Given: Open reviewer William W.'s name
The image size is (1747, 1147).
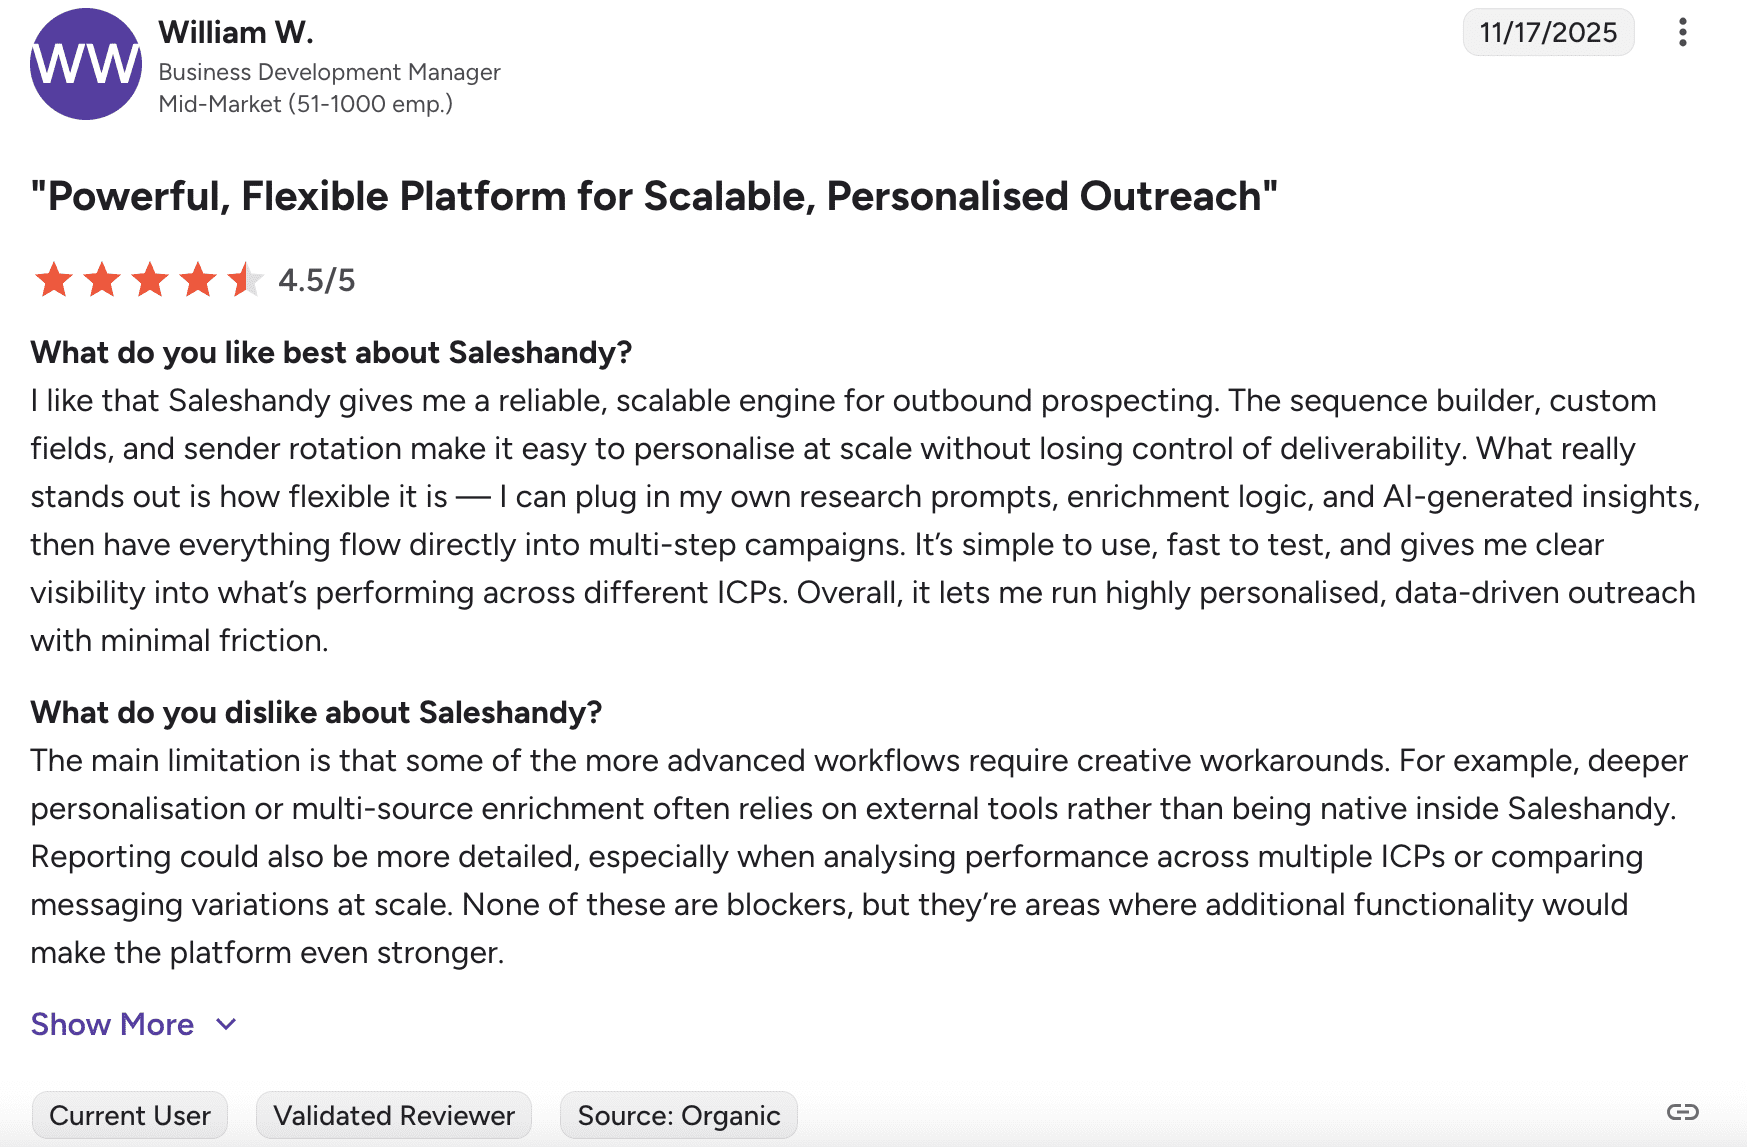Looking at the screenshot, I should point(236,33).
